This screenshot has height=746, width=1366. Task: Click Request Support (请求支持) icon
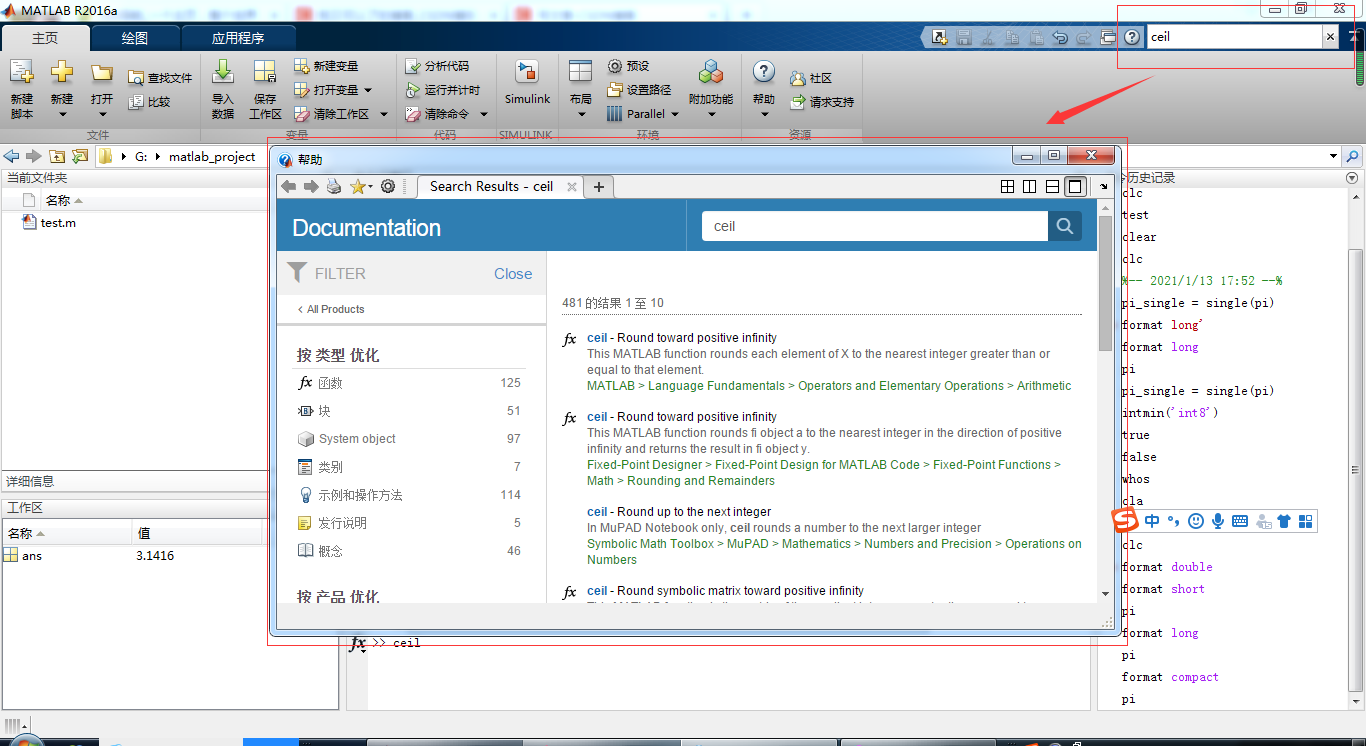point(797,102)
